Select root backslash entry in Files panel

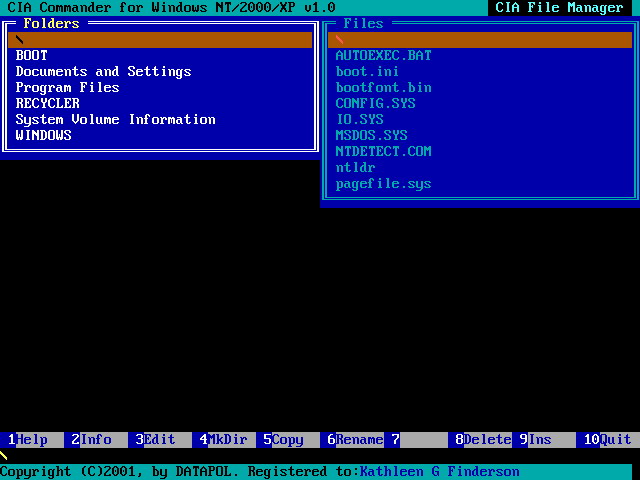[480, 40]
